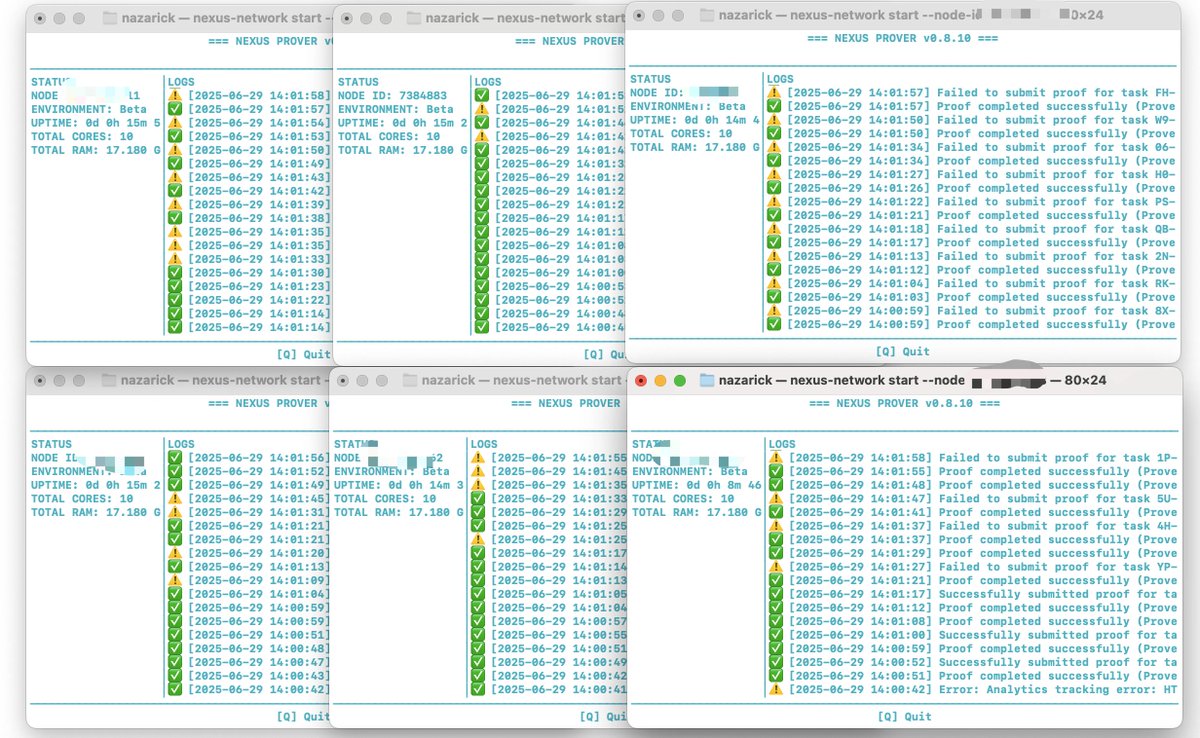Click 'UPTIME: 0d 0h 15m 5' status line
Screen dimensions: 1200x738
(96, 122)
